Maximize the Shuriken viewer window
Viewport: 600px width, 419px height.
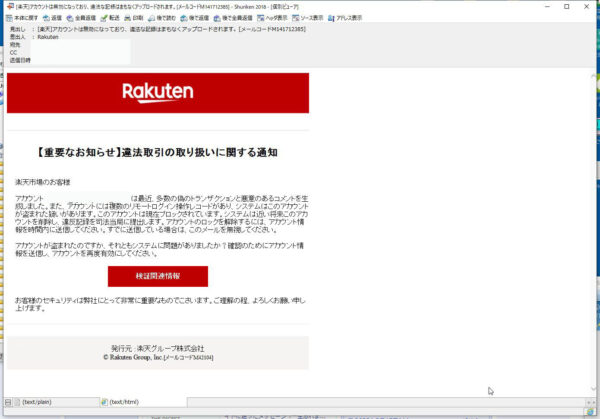567,7
